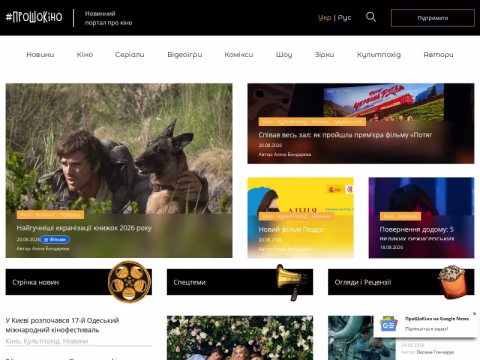The height and width of the screenshot is (360, 480).
Task: Click the review thumbnail under Огляди і Рецензії
Action: click(362, 338)
